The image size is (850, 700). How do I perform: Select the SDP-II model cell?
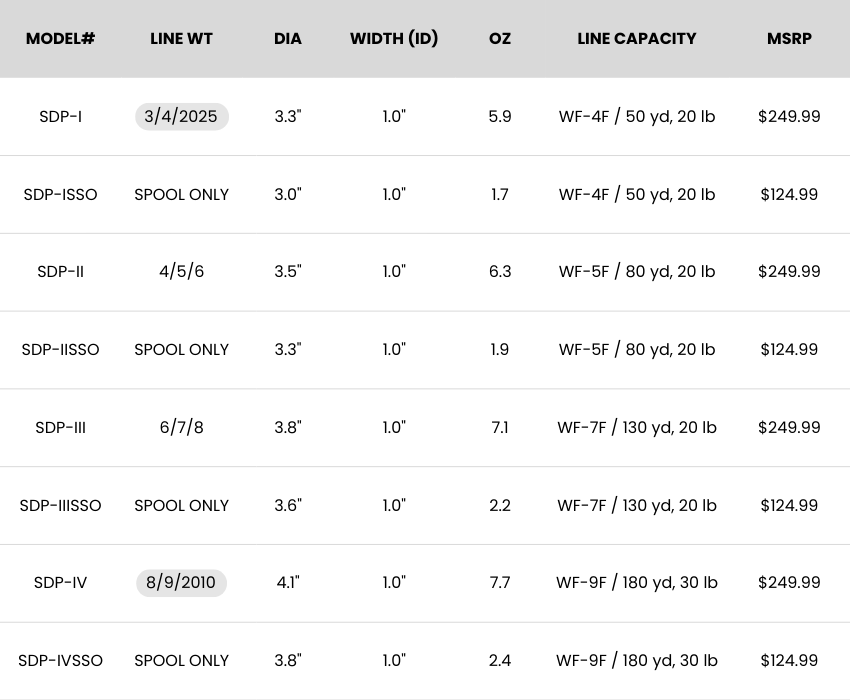[x=60, y=272]
